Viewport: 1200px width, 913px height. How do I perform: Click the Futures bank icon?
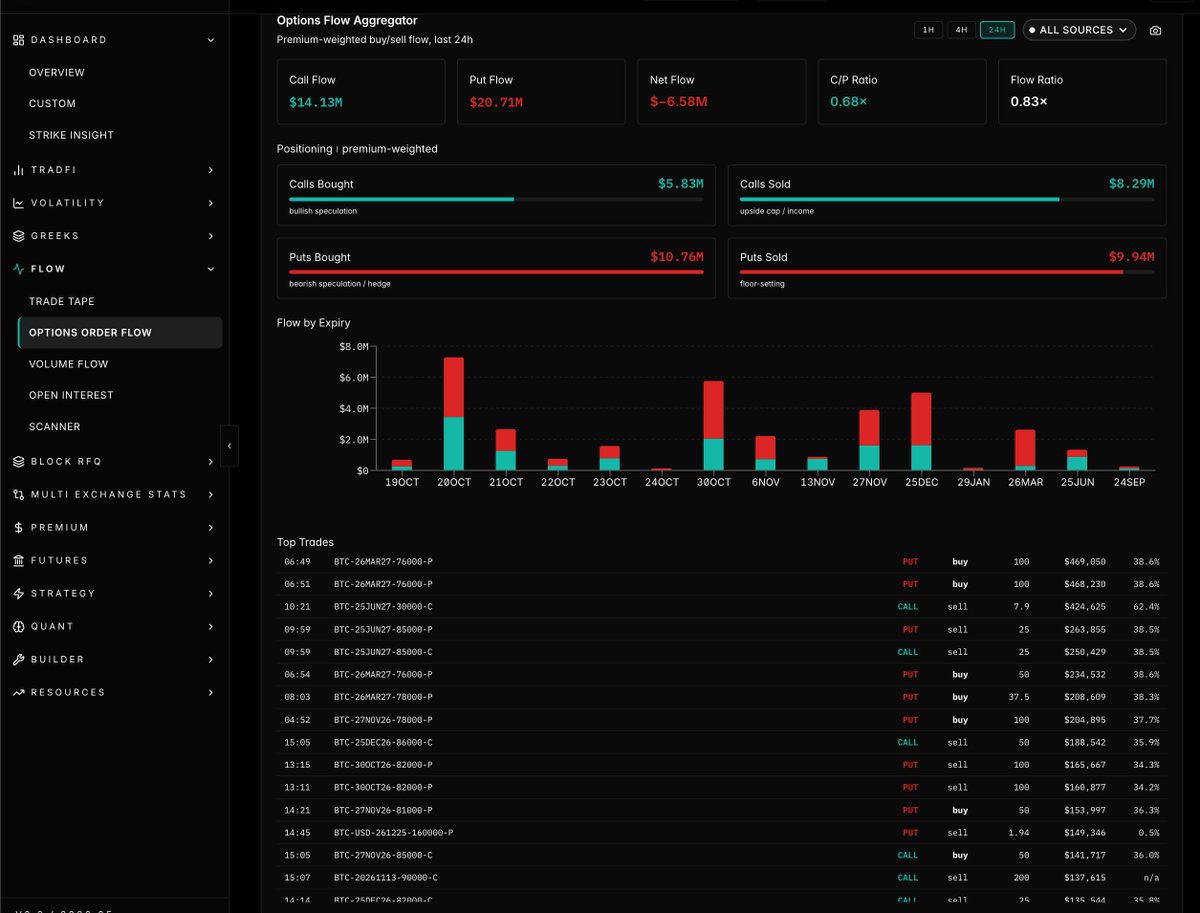tap(18, 561)
